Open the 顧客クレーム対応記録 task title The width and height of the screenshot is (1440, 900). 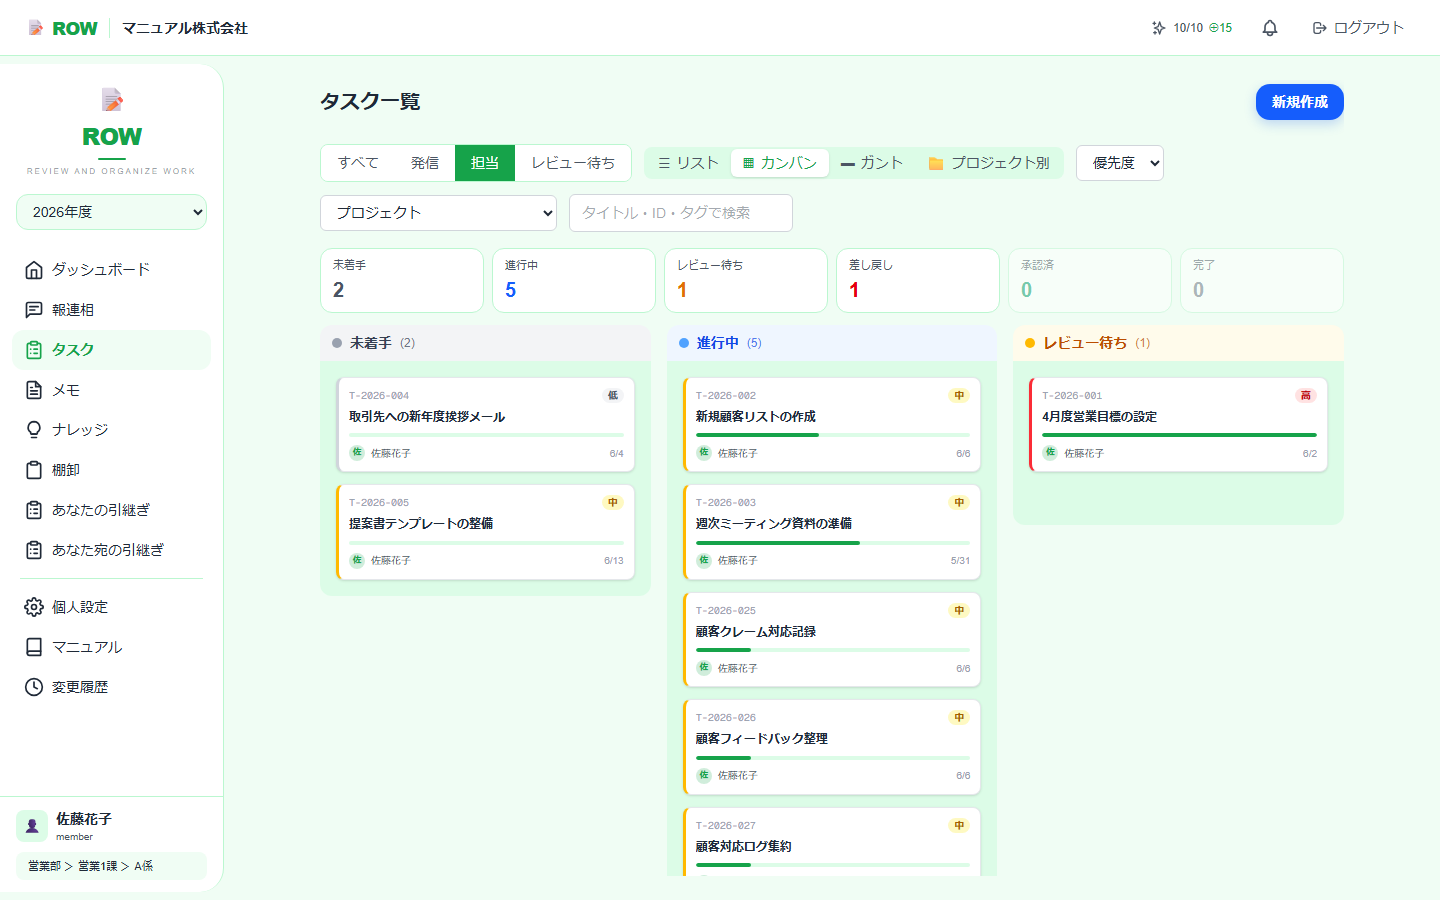coord(756,632)
